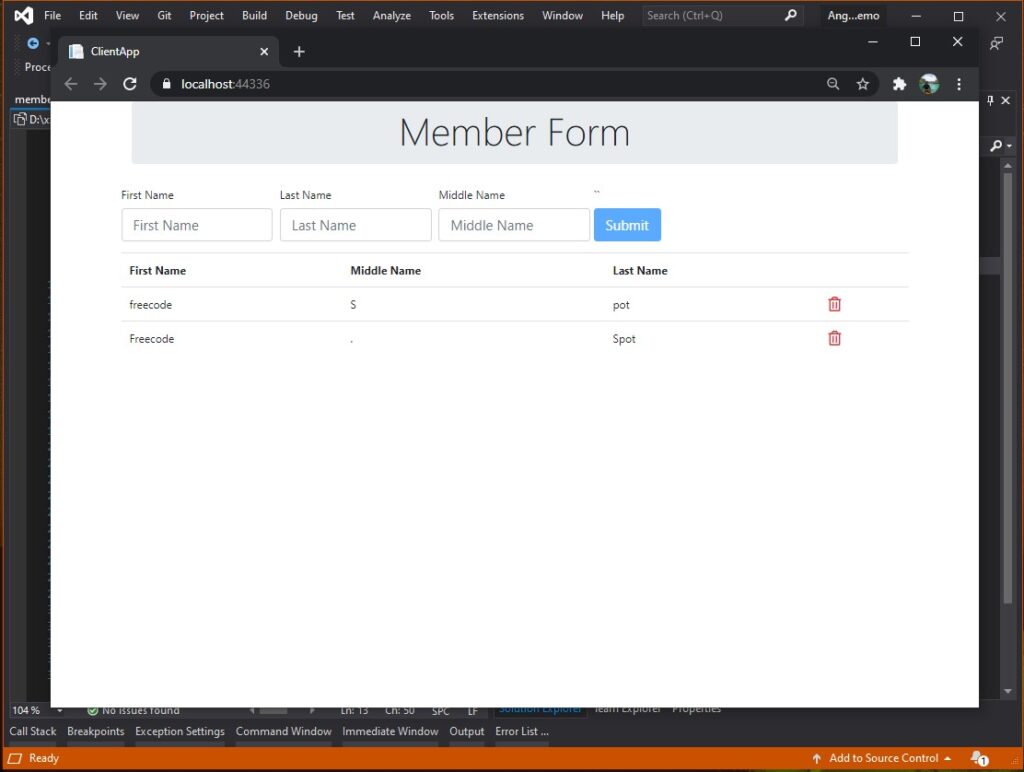1024x772 pixels.
Task: Click the 'pot' last name cell
Action: 621,304
